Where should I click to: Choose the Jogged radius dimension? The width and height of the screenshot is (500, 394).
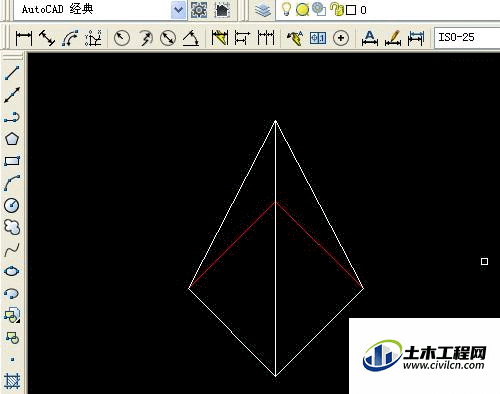pyautogui.click(x=145, y=38)
